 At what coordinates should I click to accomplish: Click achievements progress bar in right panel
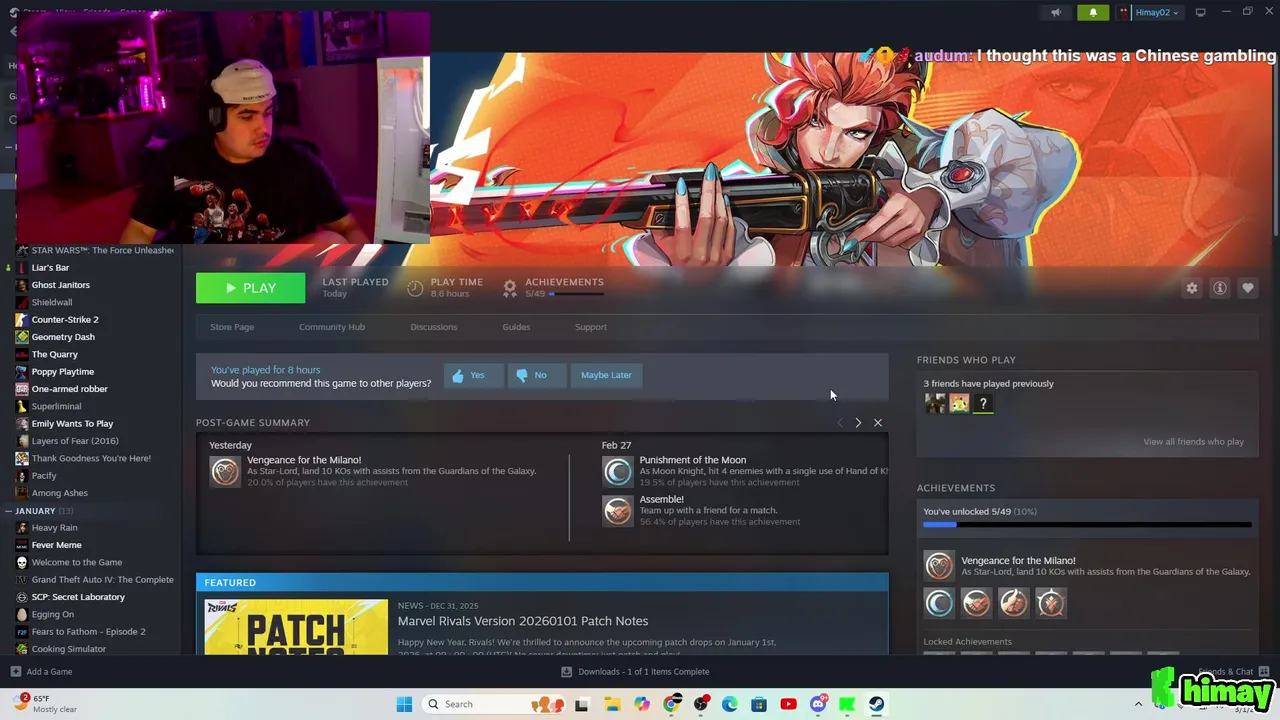(1087, 524)
